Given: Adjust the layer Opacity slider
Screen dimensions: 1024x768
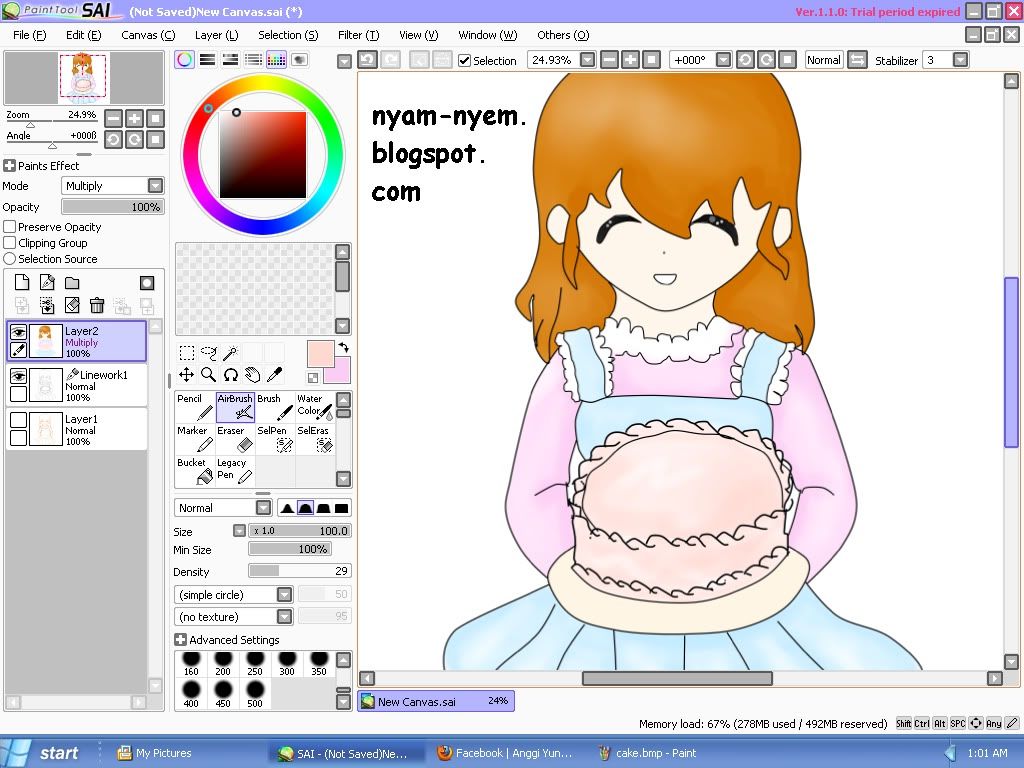Looking at the screenshot, I should pos(112,206).
